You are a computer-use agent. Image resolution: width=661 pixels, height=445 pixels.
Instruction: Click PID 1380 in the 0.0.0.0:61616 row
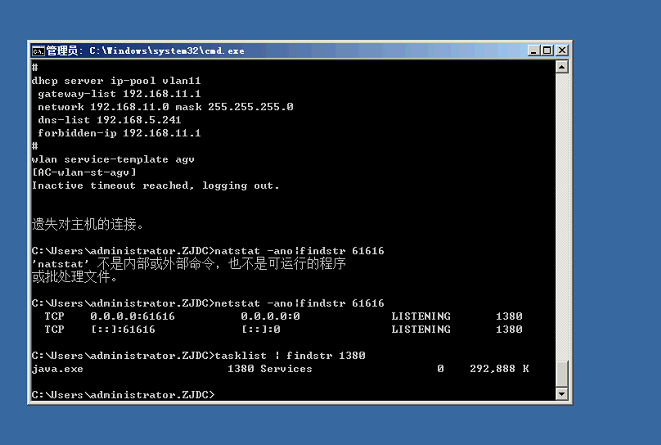coord(509,316)
